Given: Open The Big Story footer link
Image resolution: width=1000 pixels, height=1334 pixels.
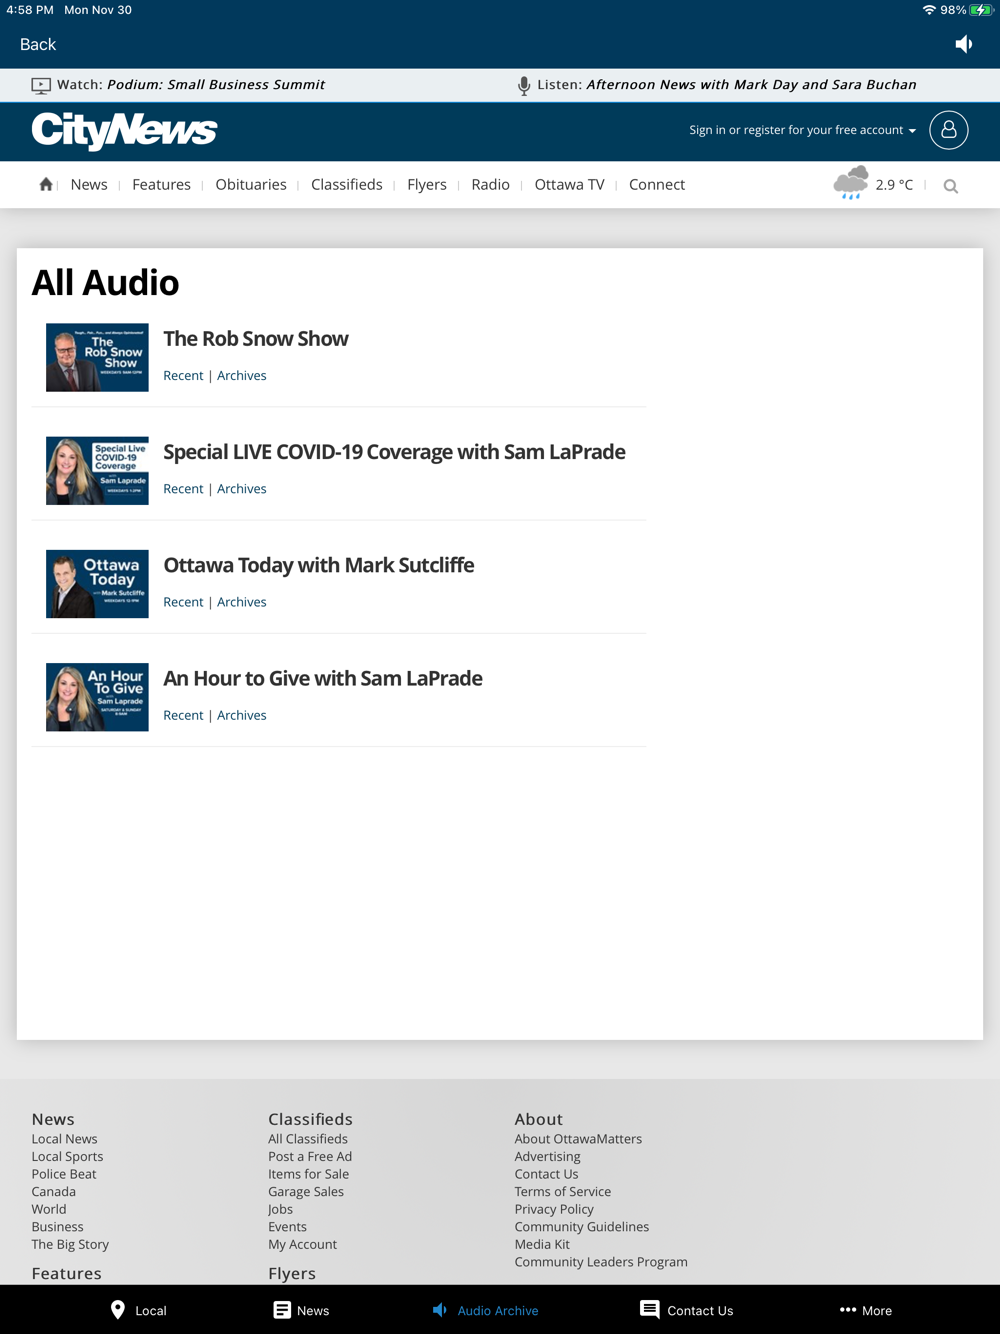Looking at the screenshot, I should [x=70, y=1245].
